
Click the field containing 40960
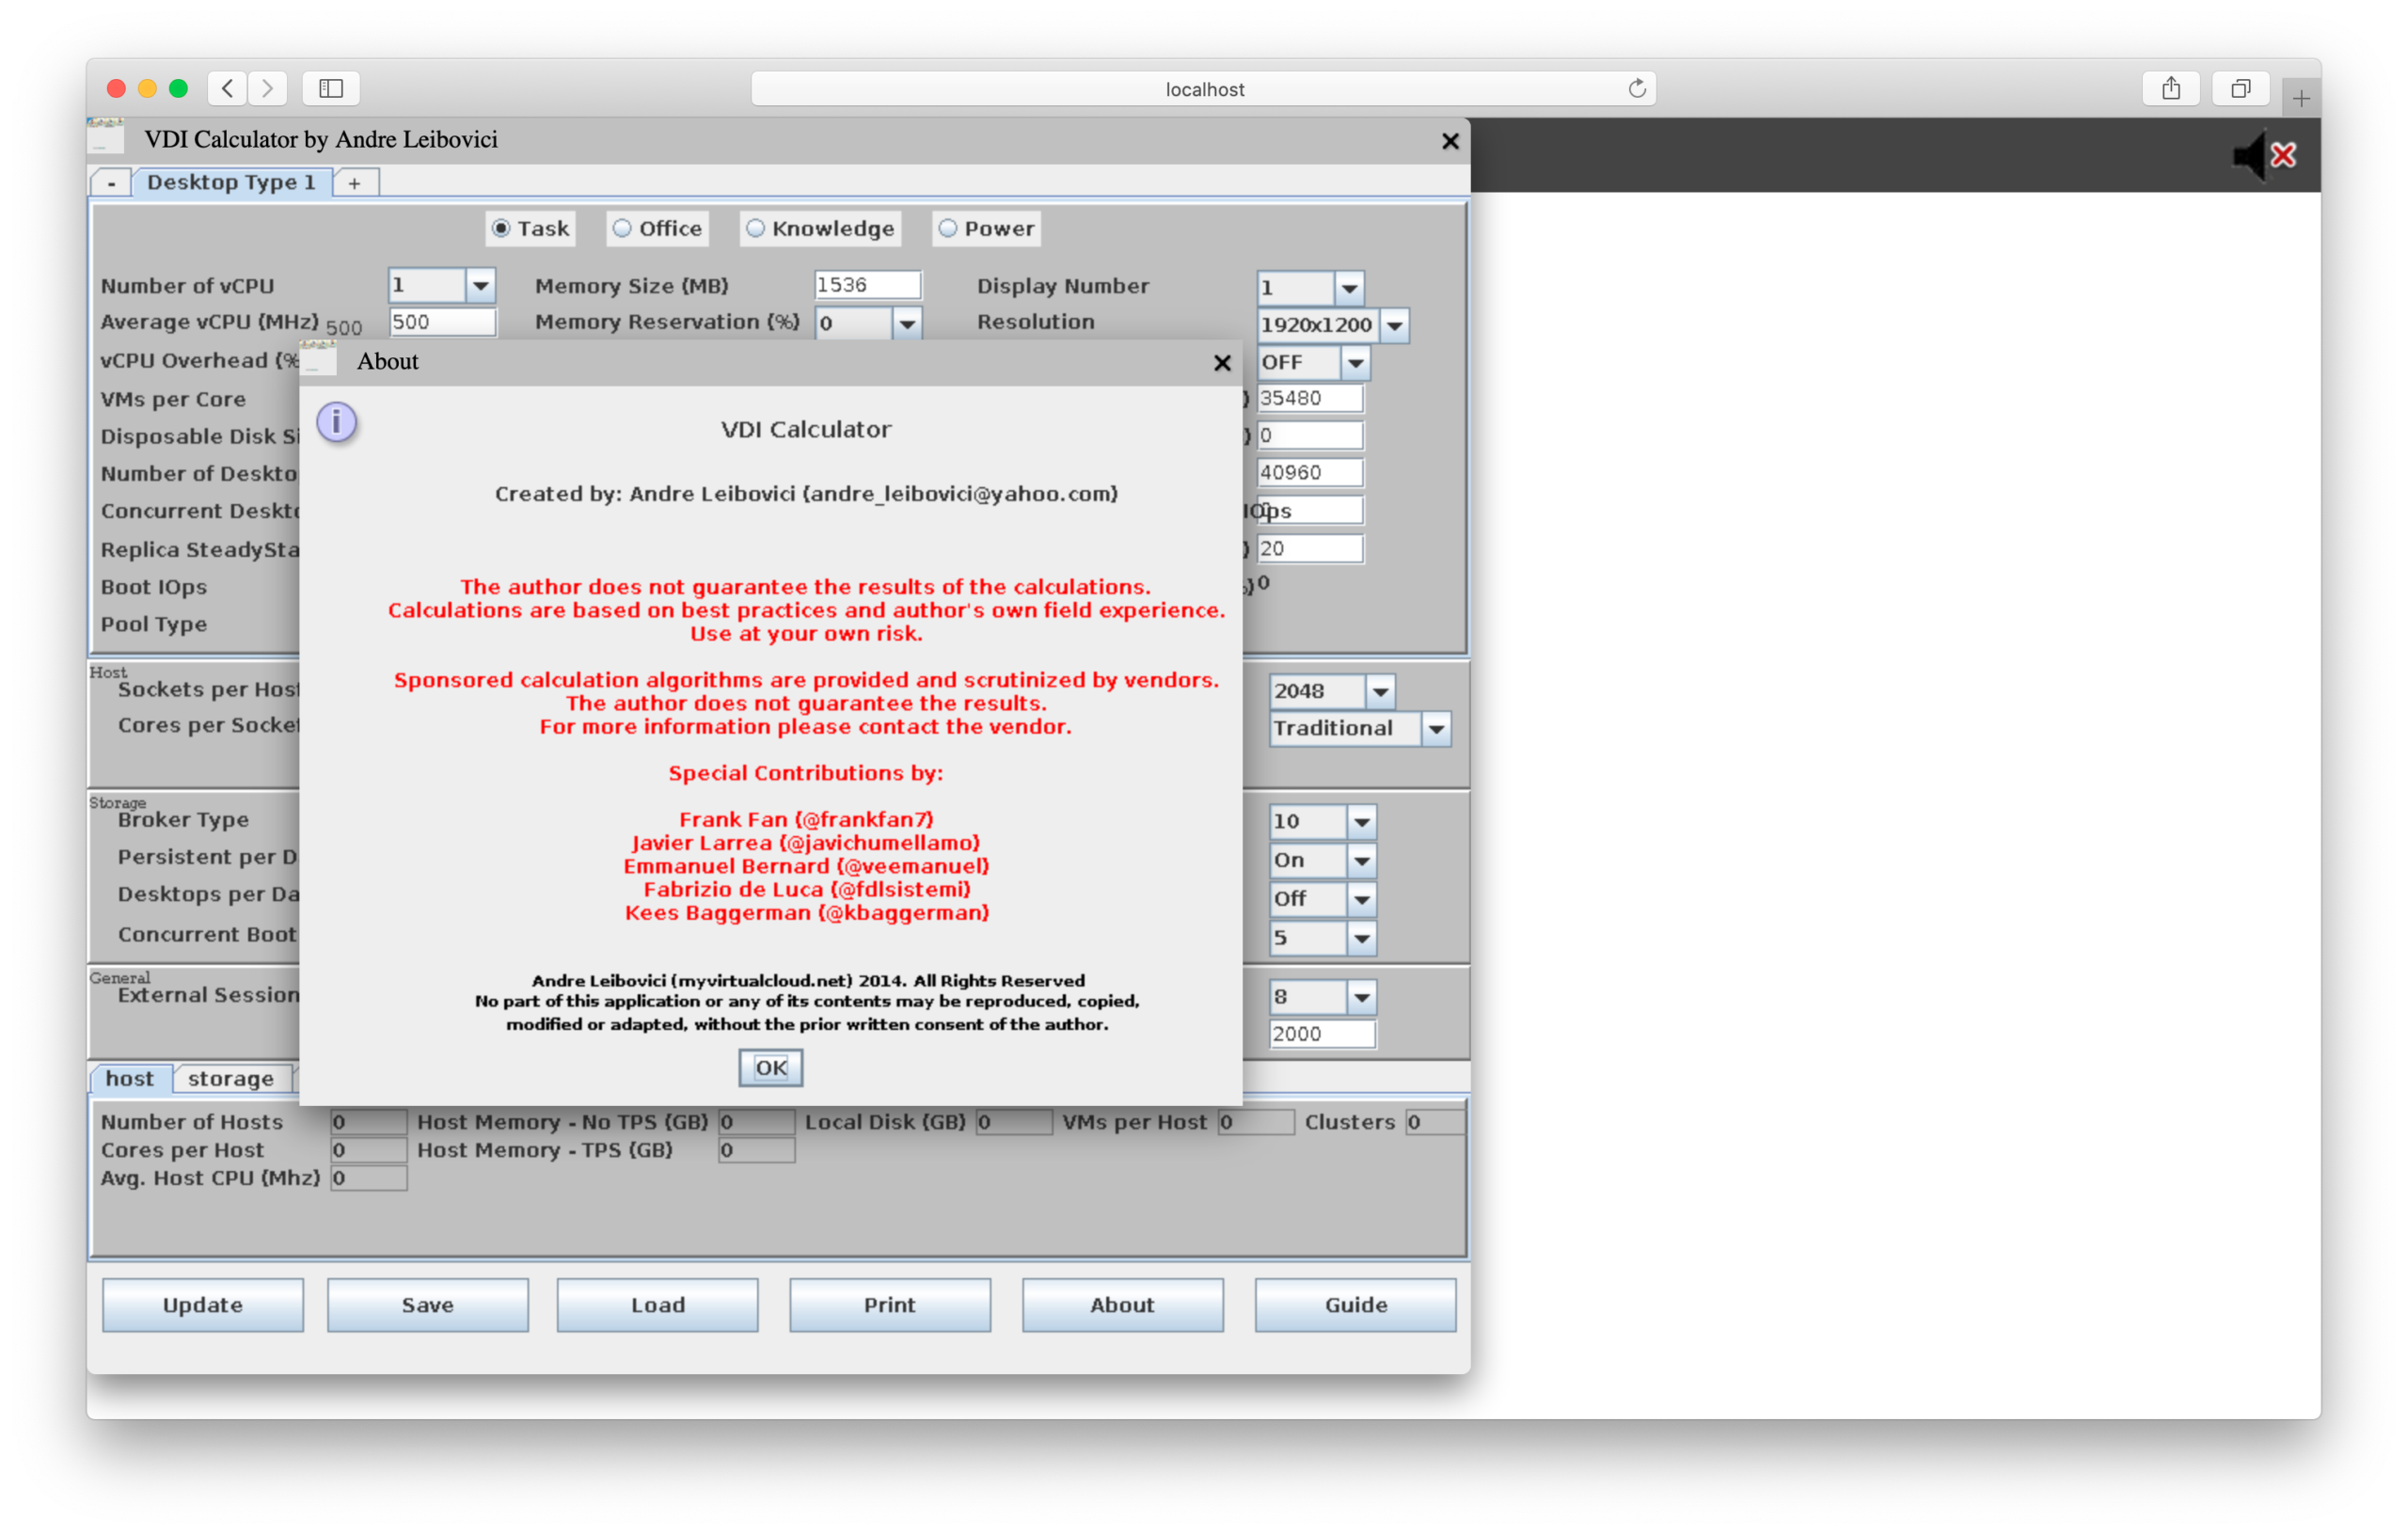[1309, 472]
